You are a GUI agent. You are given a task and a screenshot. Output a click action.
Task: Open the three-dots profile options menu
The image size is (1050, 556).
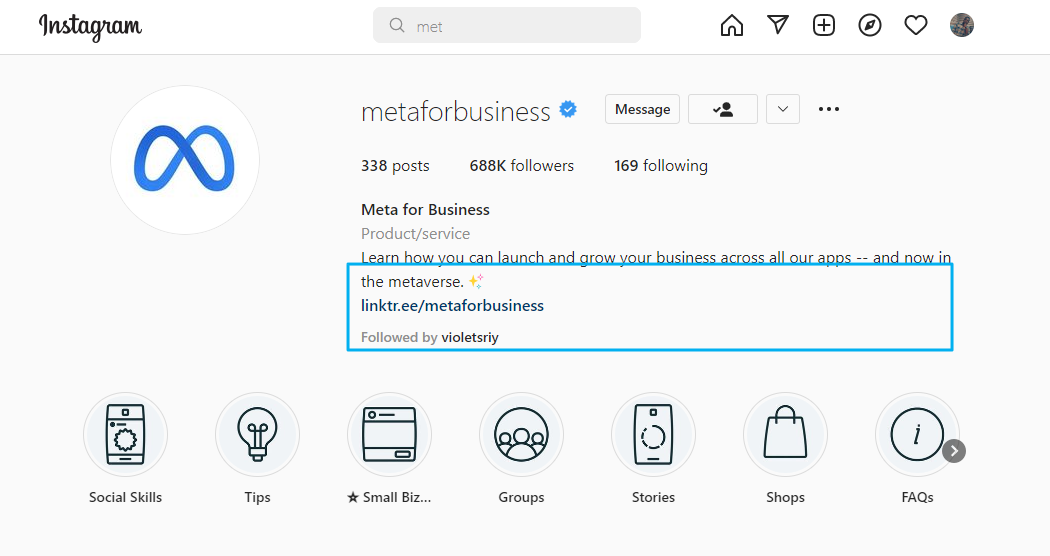828,109
